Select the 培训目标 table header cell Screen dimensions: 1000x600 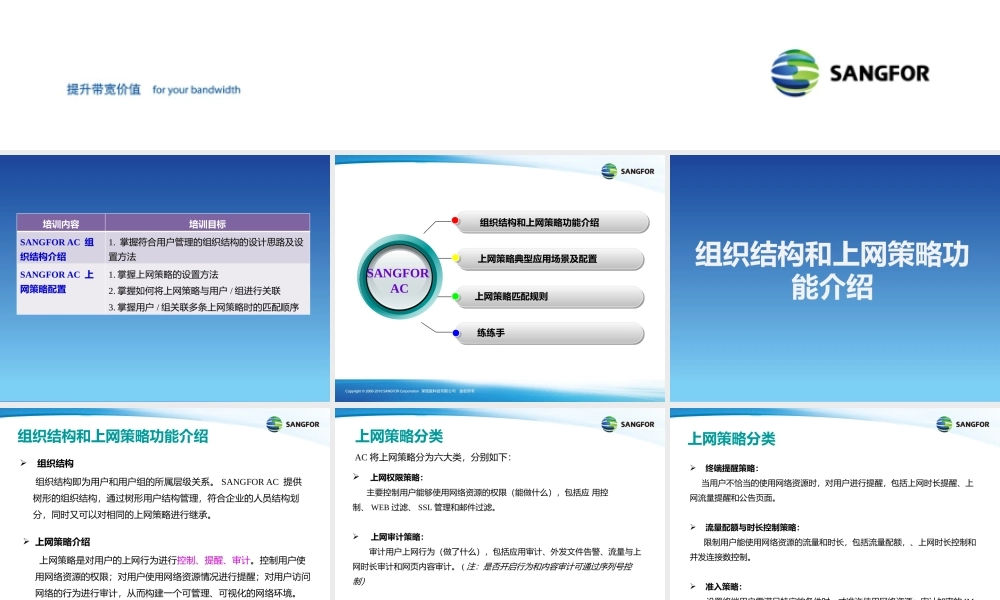(207, 223)
